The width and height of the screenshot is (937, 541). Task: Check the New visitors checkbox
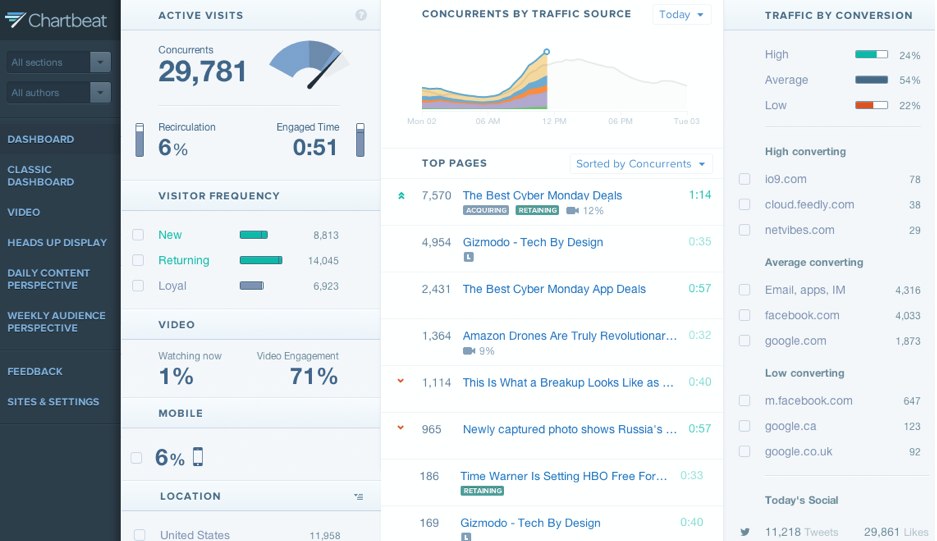(138, 235)
